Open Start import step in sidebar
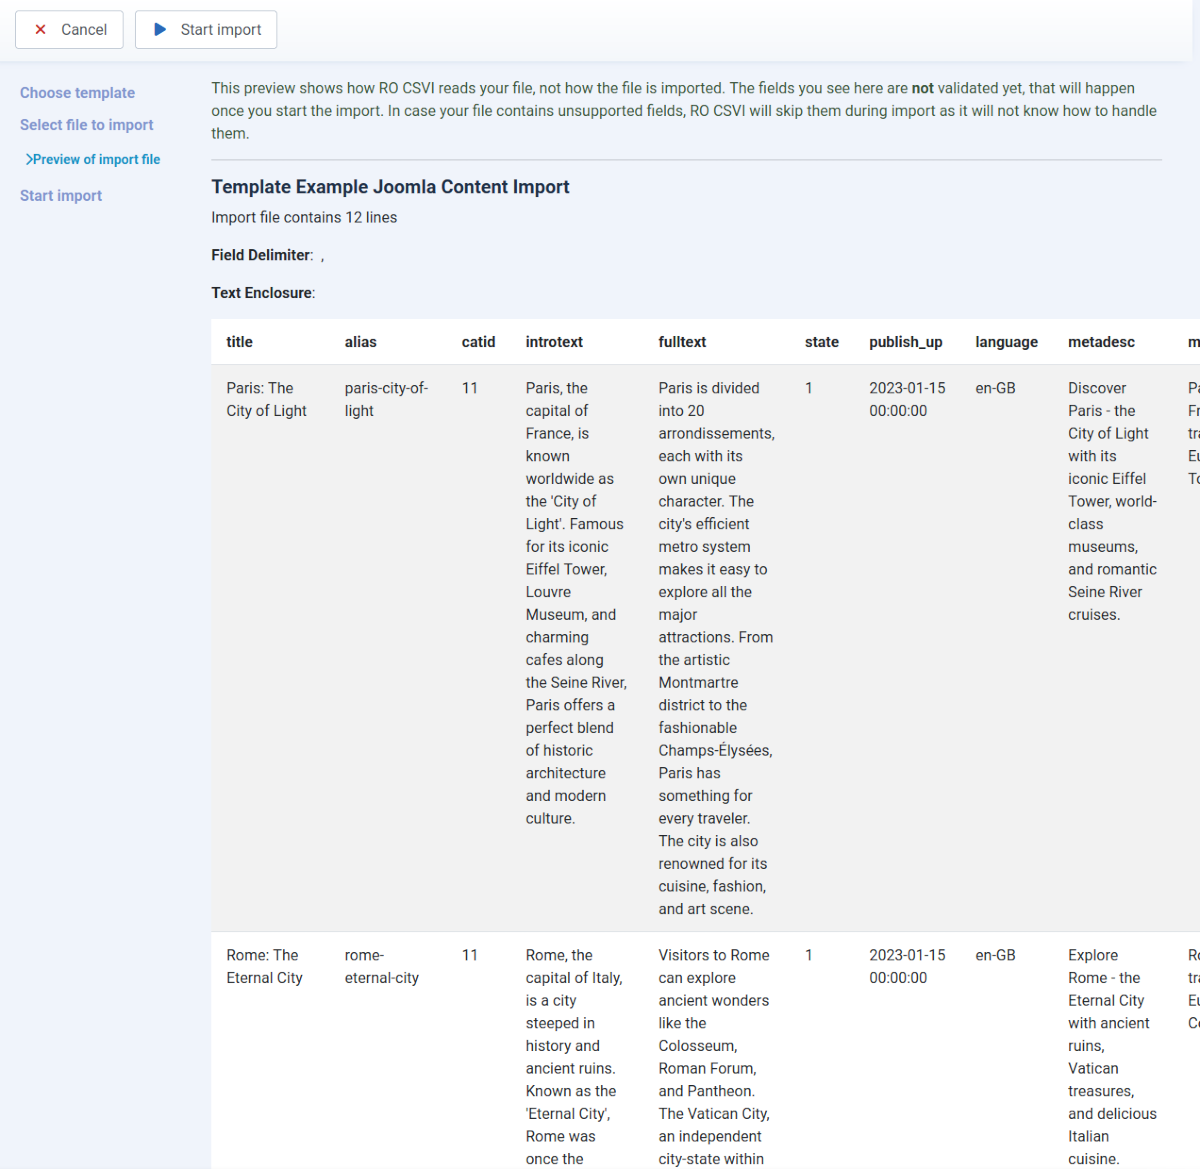This screenshot has width=1200, height=1169. tap(61, 196)
